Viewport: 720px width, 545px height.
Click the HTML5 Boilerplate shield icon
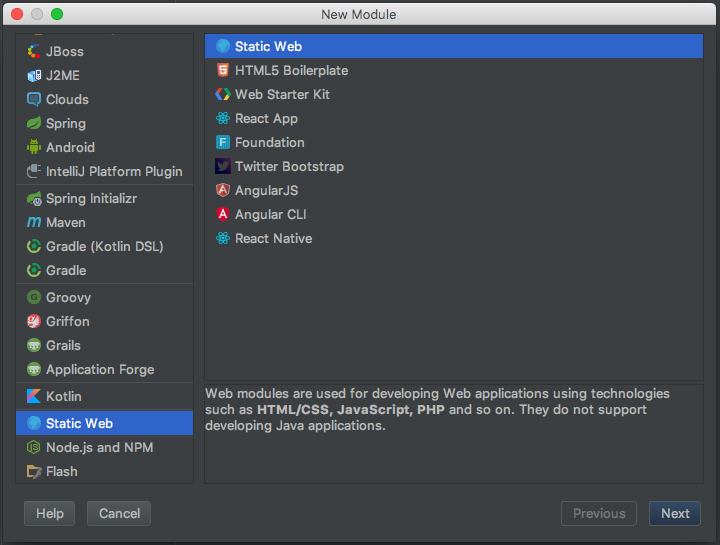pos(223,70)
